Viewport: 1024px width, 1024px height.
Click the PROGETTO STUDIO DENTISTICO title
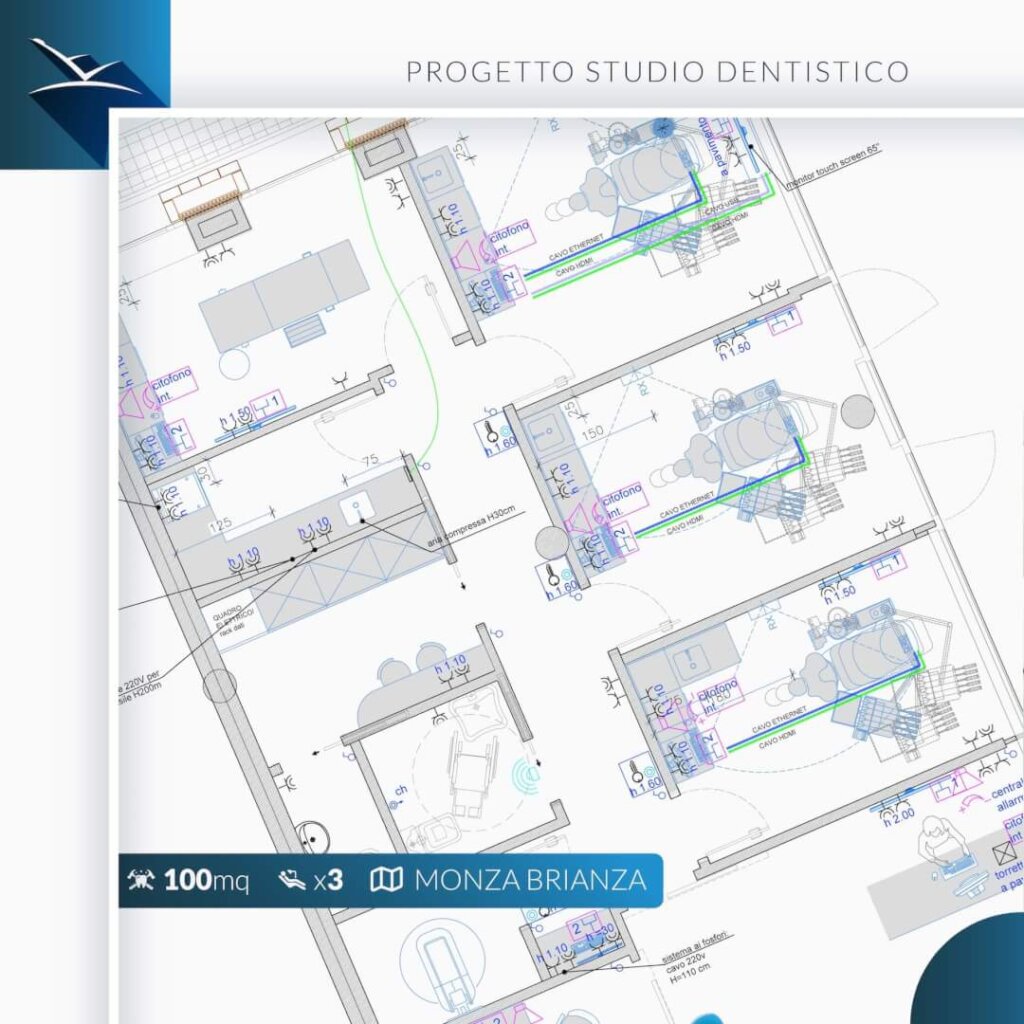(657, 72)
